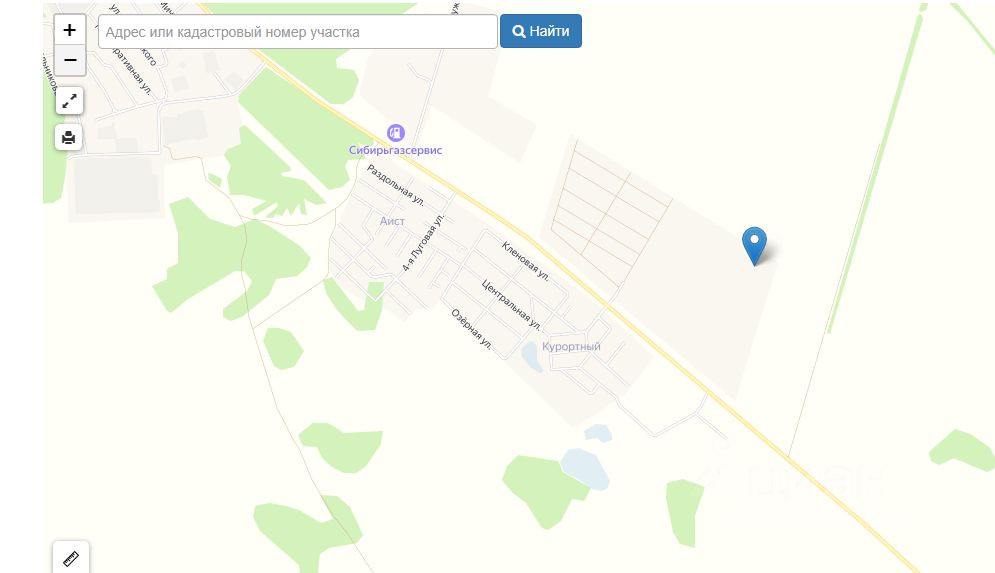Screen dimensions: 995x573
Task: Click the large blue pond south of Курортный
Action: pos(584,469)
